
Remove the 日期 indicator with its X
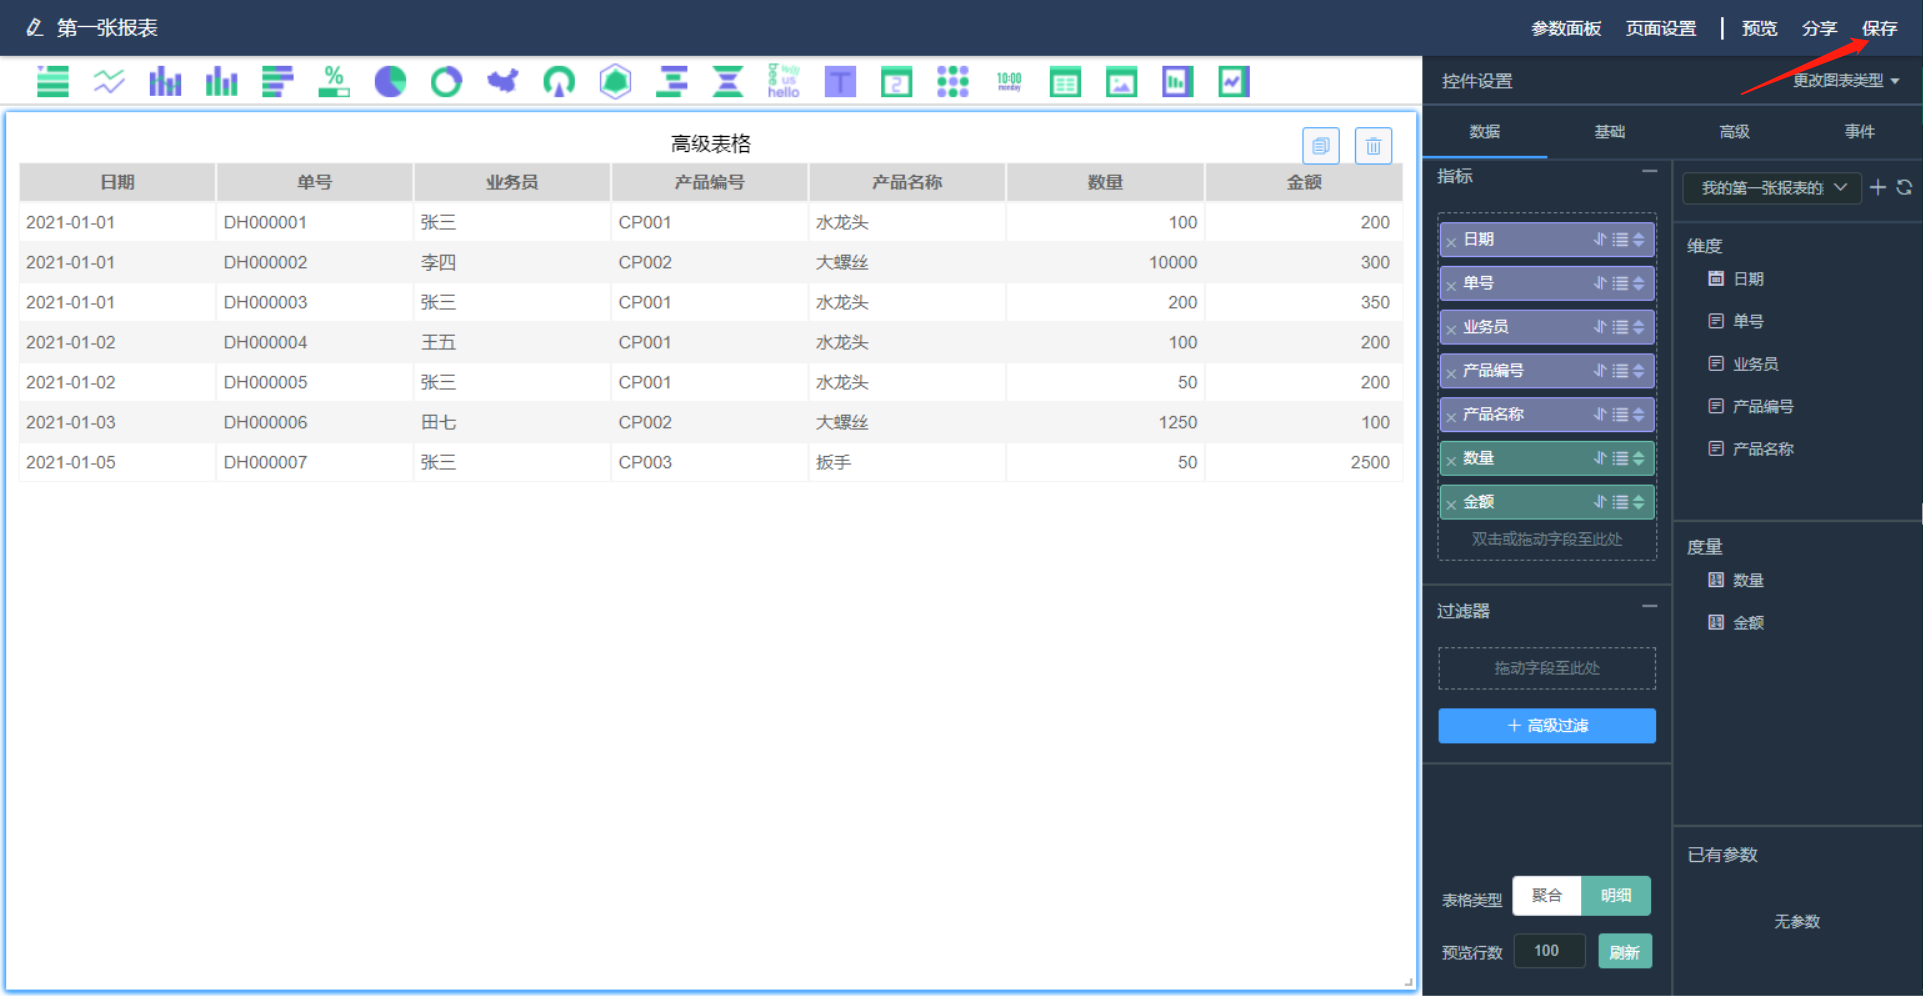point(1451,241)
